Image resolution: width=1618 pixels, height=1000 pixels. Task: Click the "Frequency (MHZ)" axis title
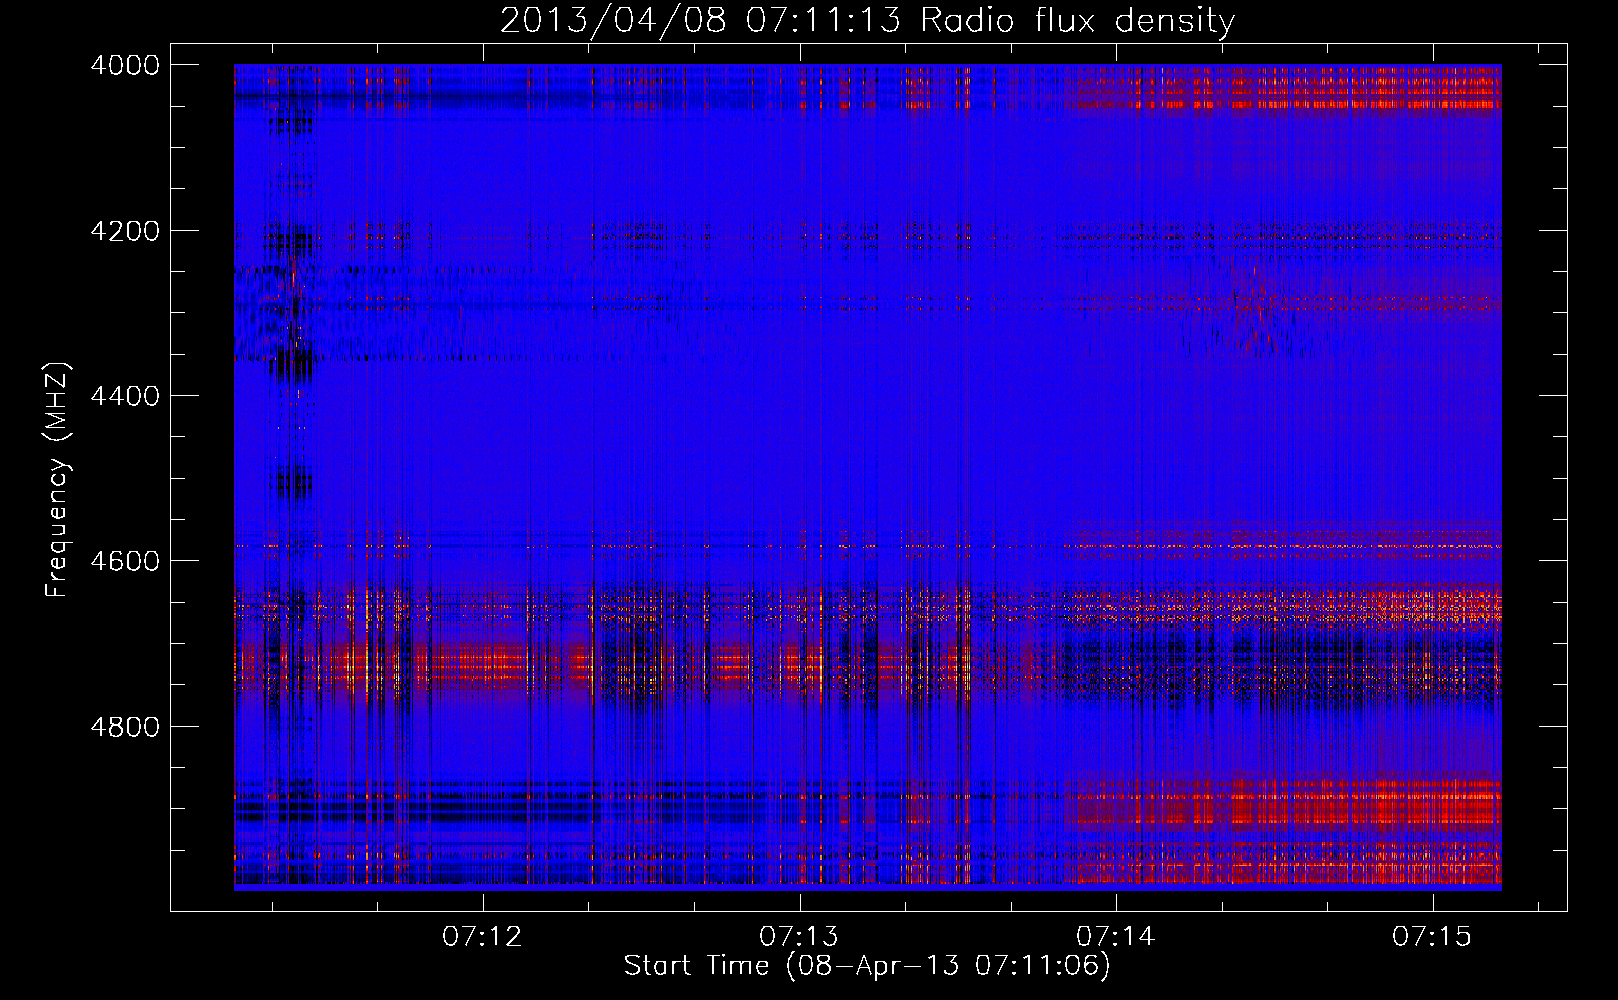click(57, 480)
